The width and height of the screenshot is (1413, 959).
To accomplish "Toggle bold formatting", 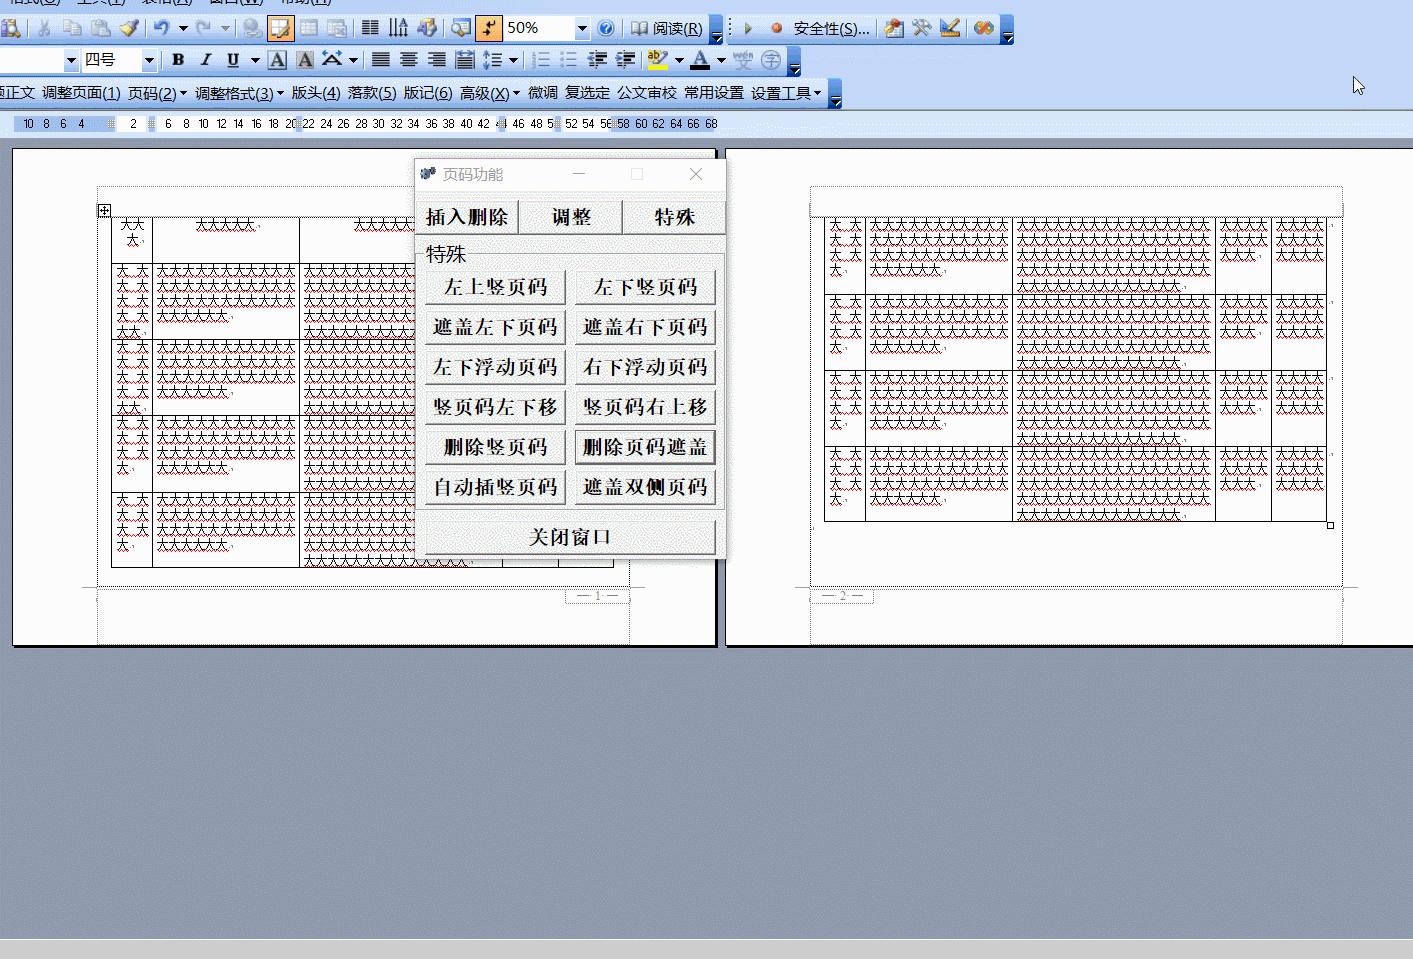I will point(177,60).
